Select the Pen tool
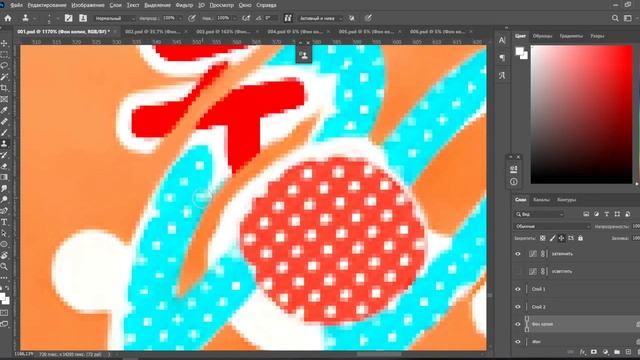 [x=4, y=211]
